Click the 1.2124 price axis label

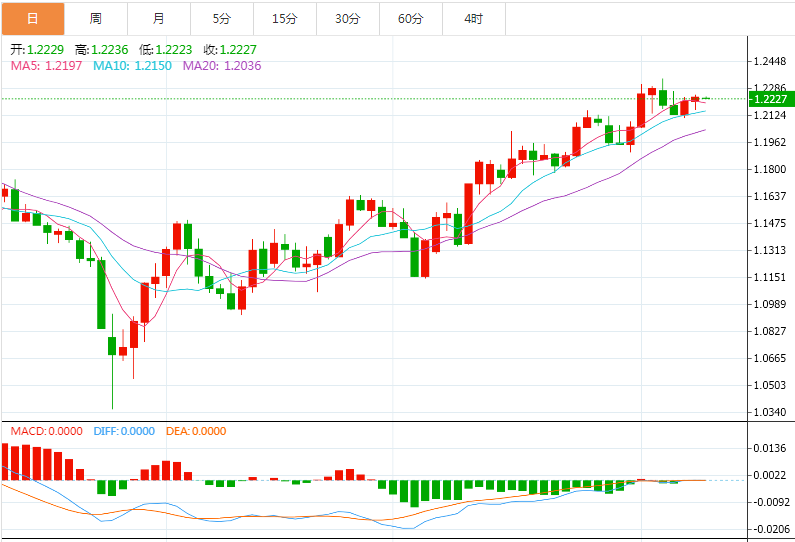point(770,116)
